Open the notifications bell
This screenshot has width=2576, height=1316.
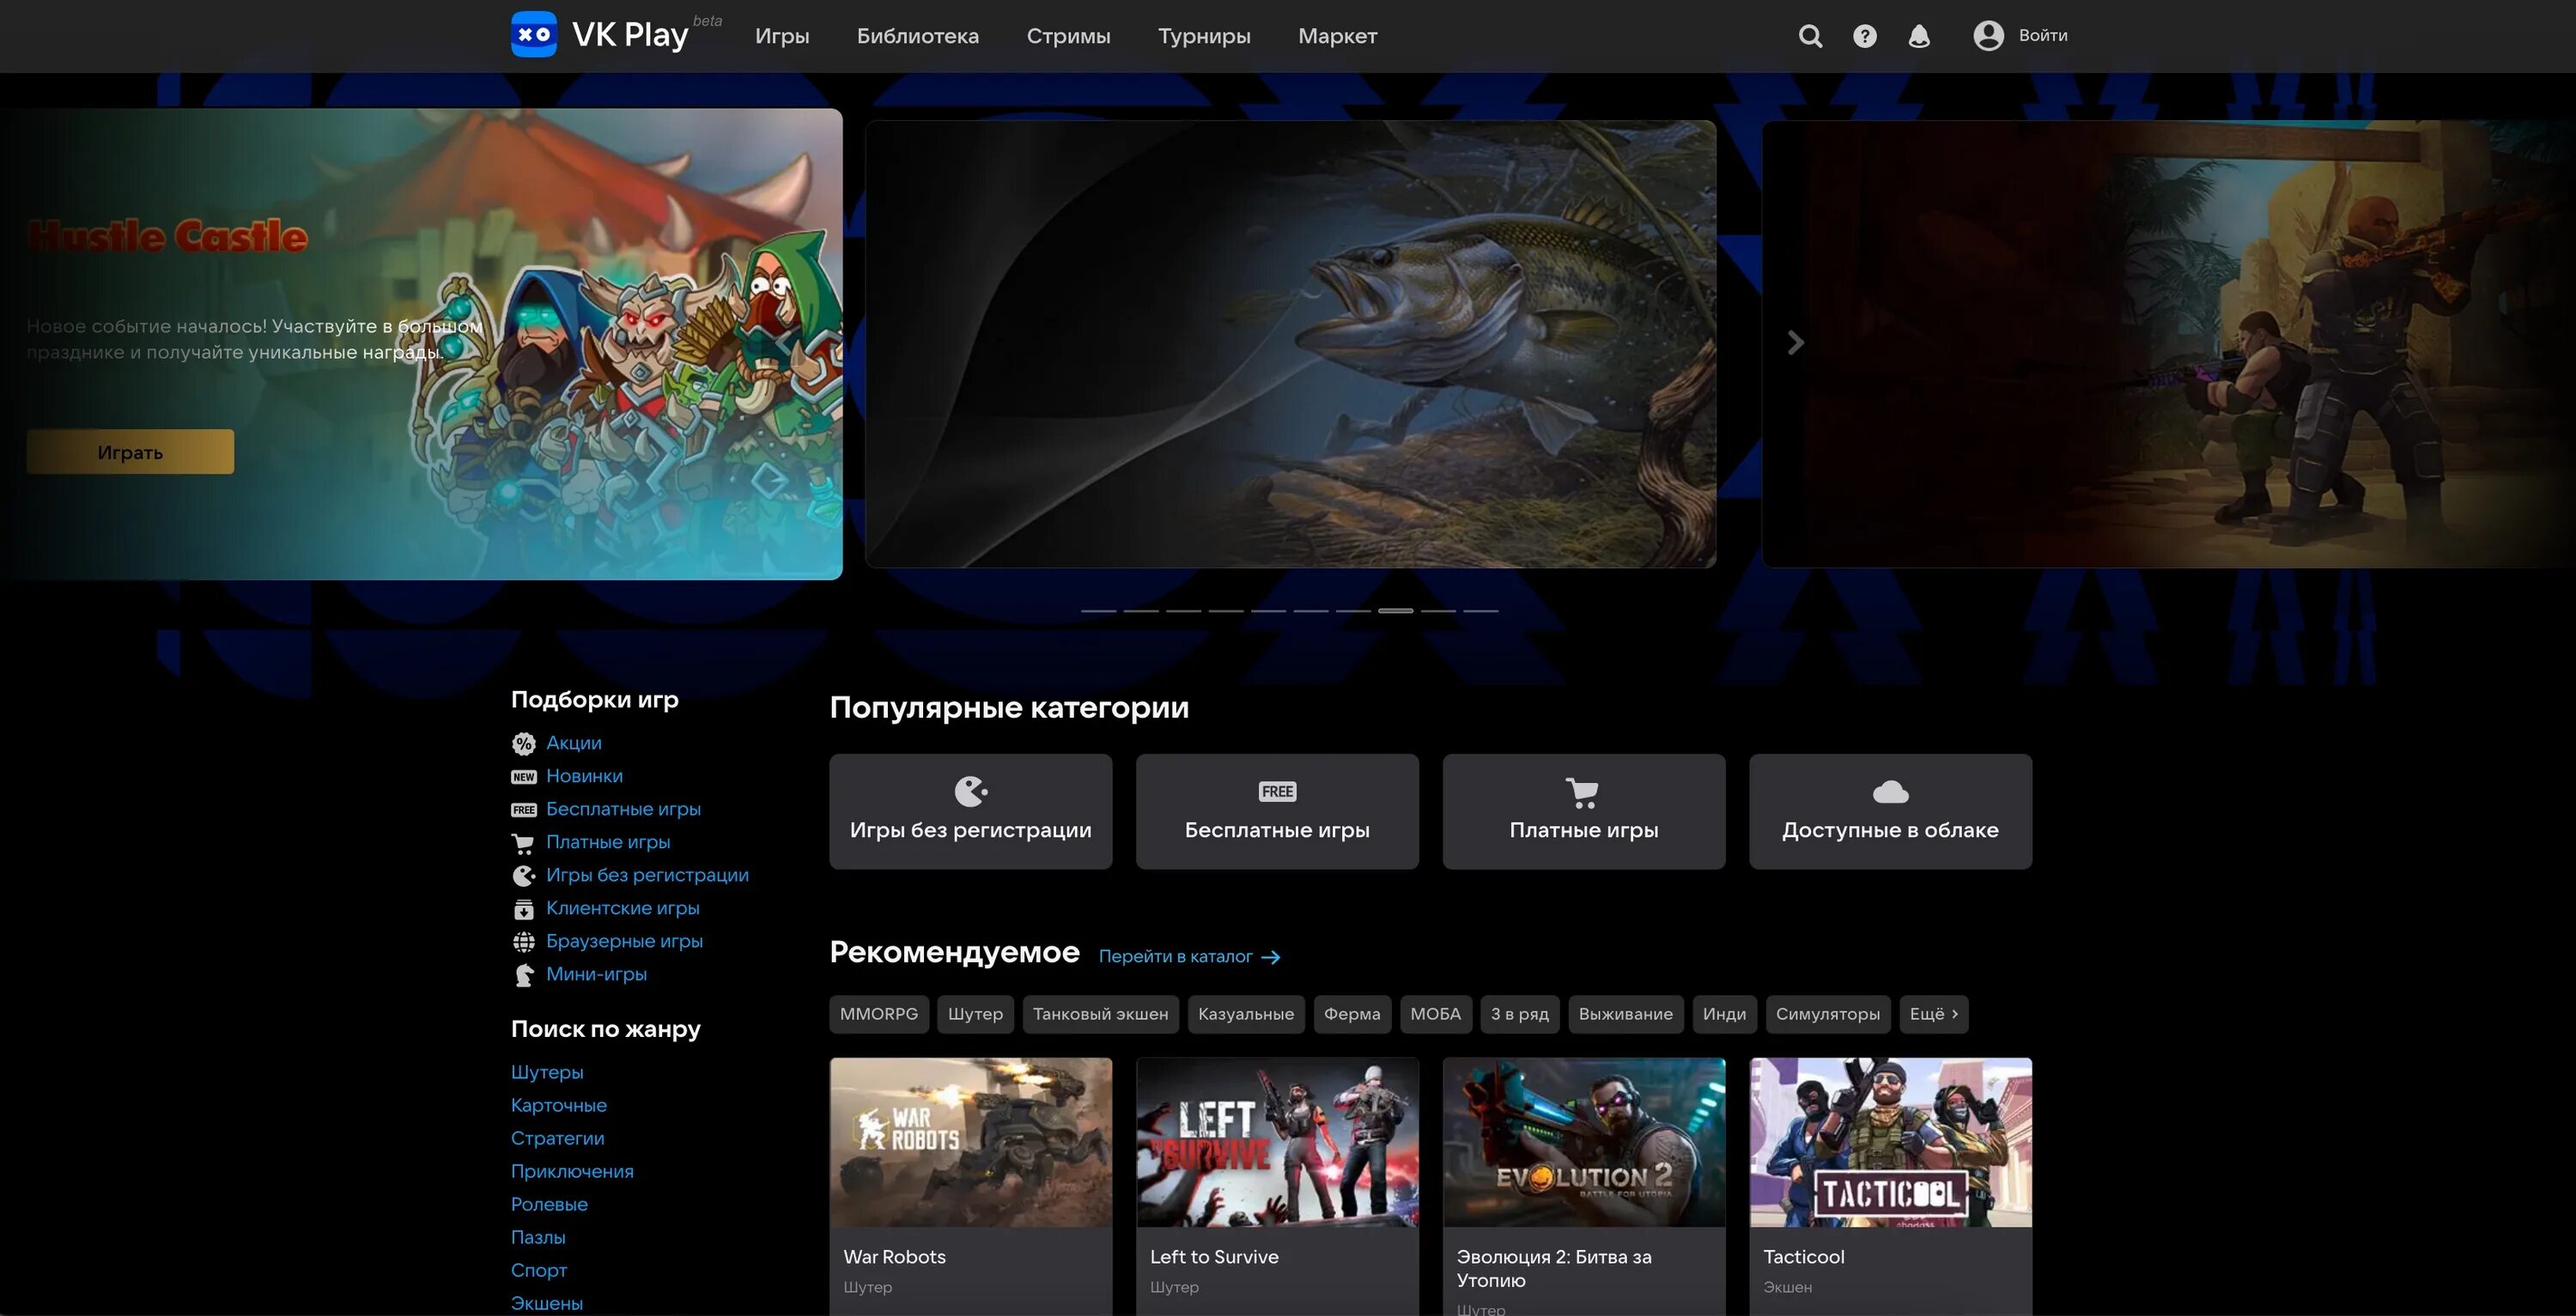[1918, 36]
